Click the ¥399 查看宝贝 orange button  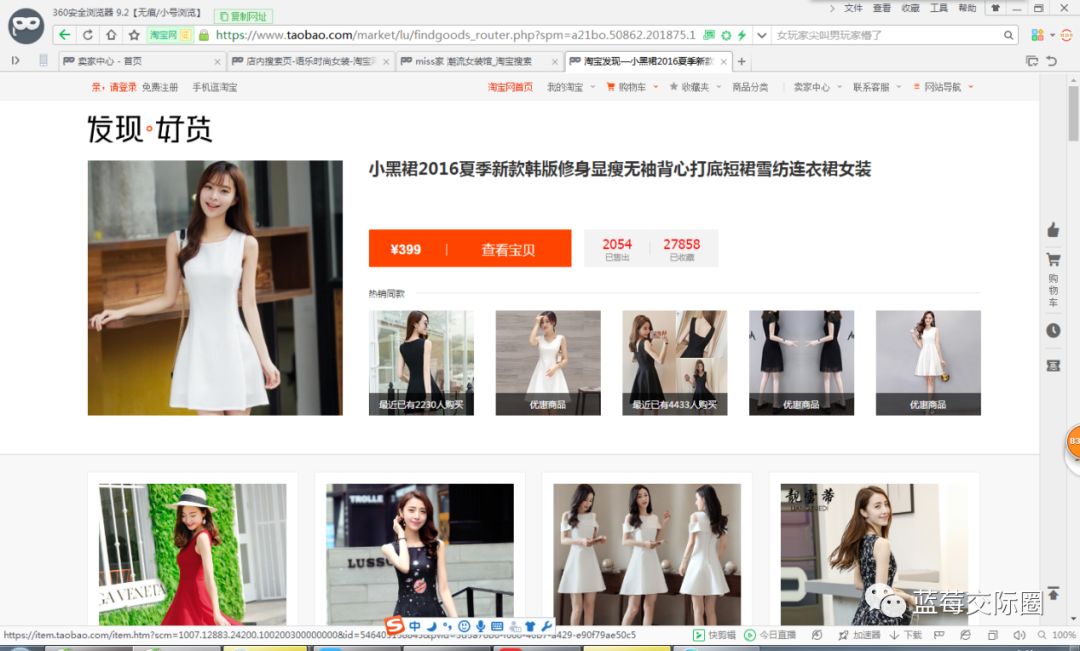[x=470, y=249]
